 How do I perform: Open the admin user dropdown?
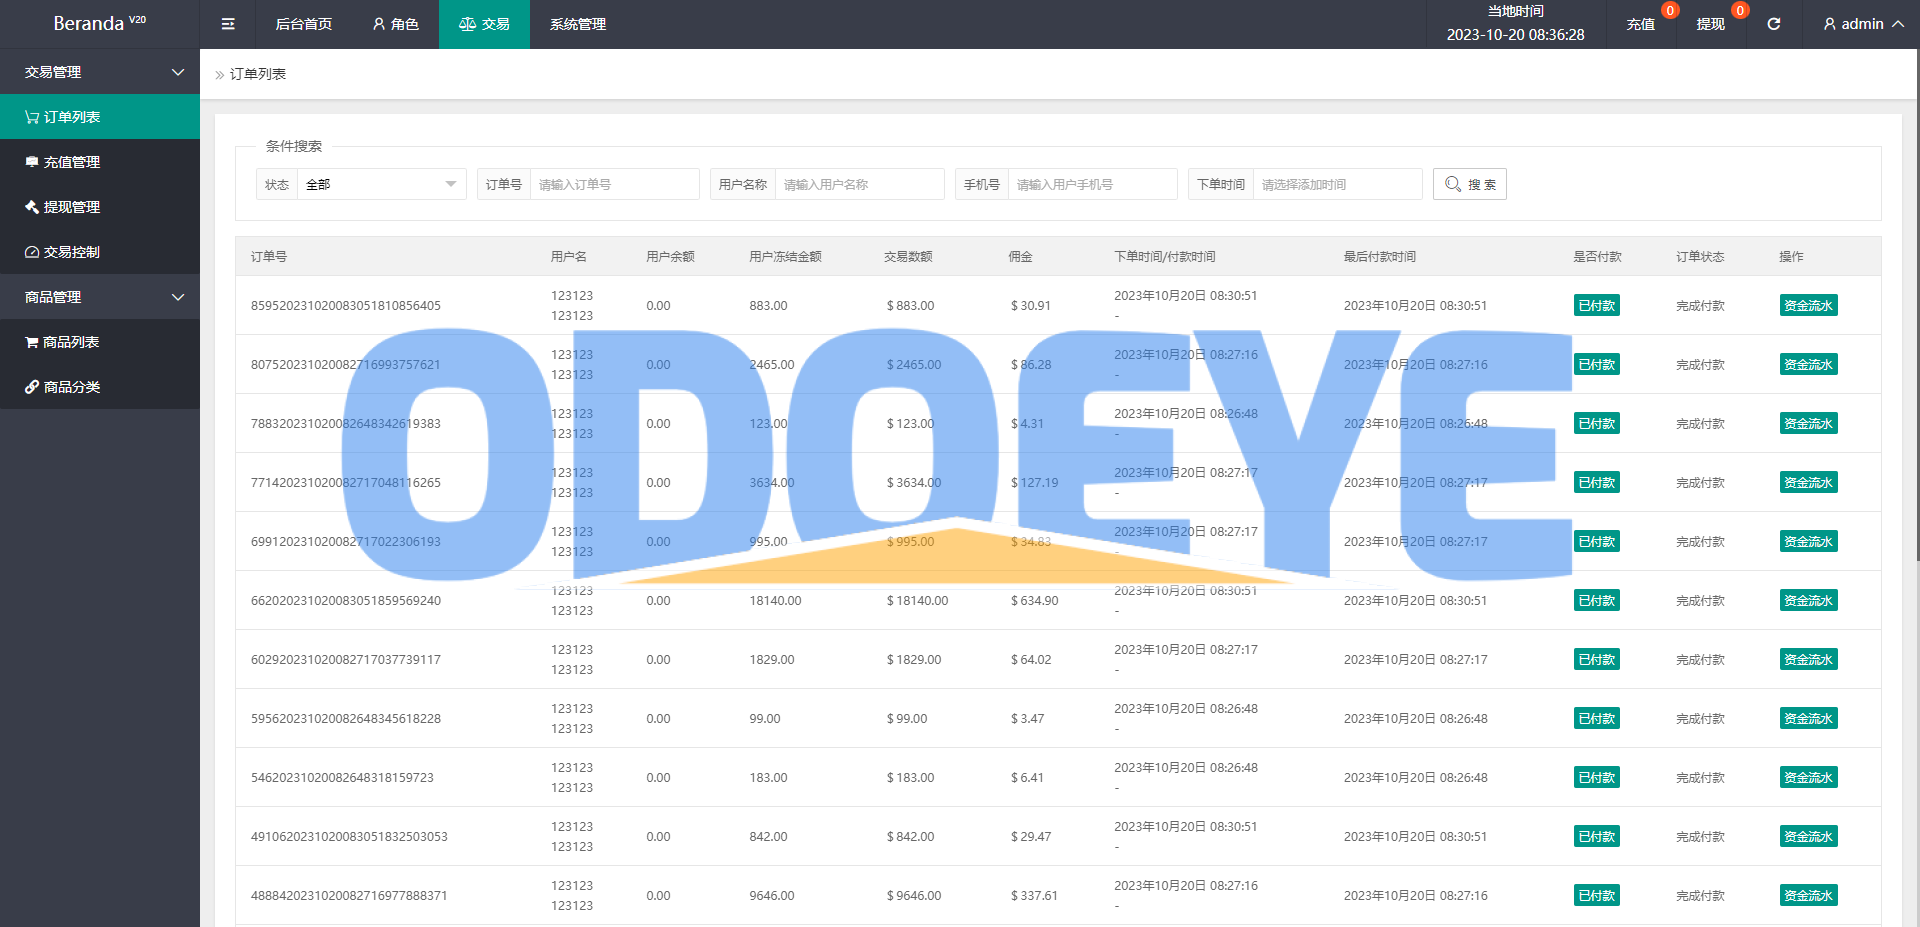click(x=1863, y=24)
